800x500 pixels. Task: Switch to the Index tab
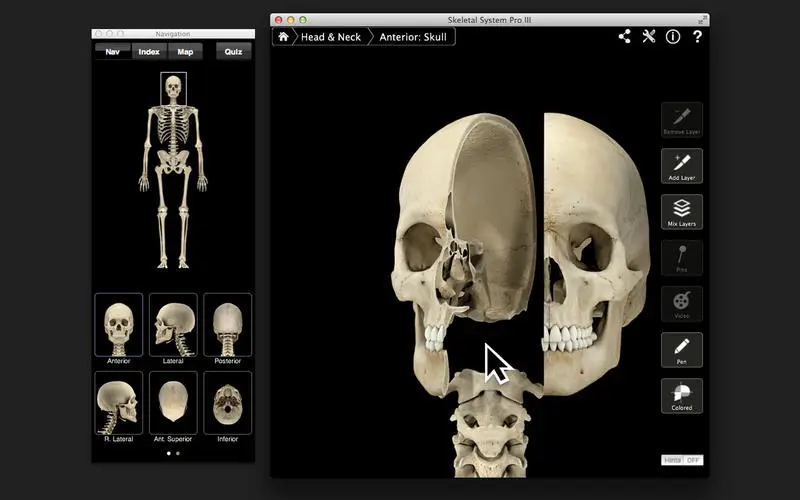click(x=149, y=52)
